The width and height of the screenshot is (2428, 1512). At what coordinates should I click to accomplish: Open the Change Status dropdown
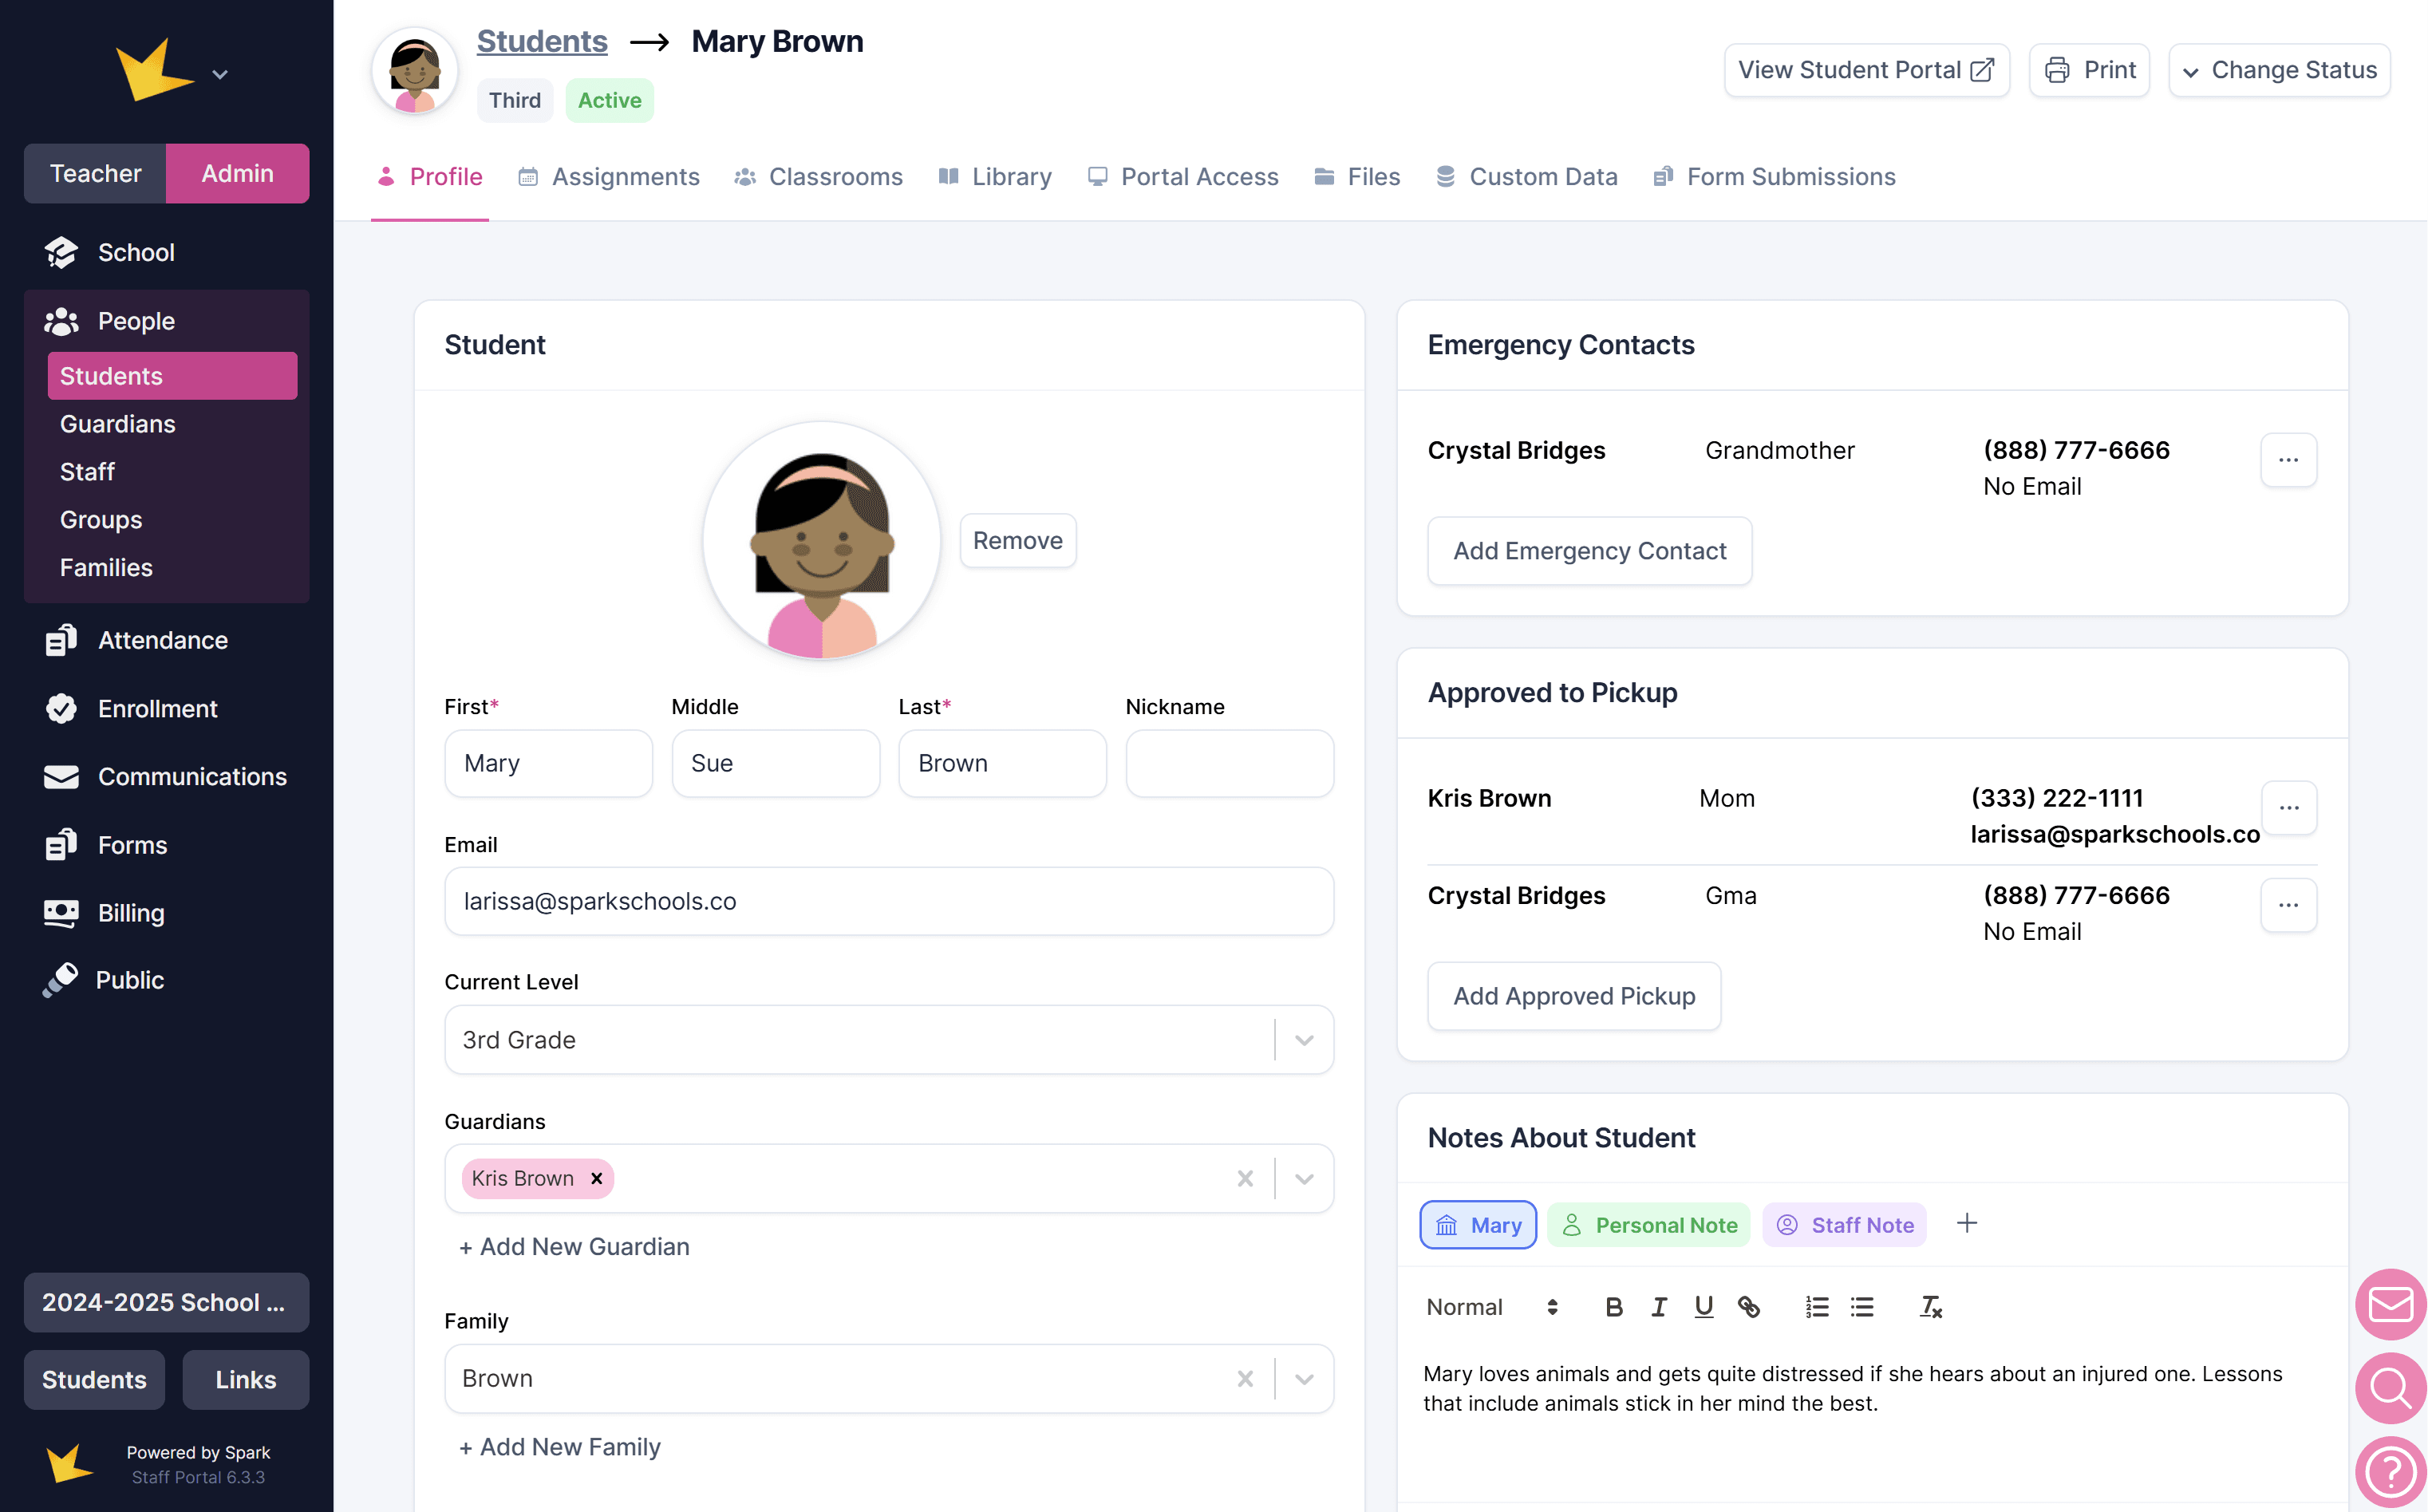click(x=2279, y=70)
